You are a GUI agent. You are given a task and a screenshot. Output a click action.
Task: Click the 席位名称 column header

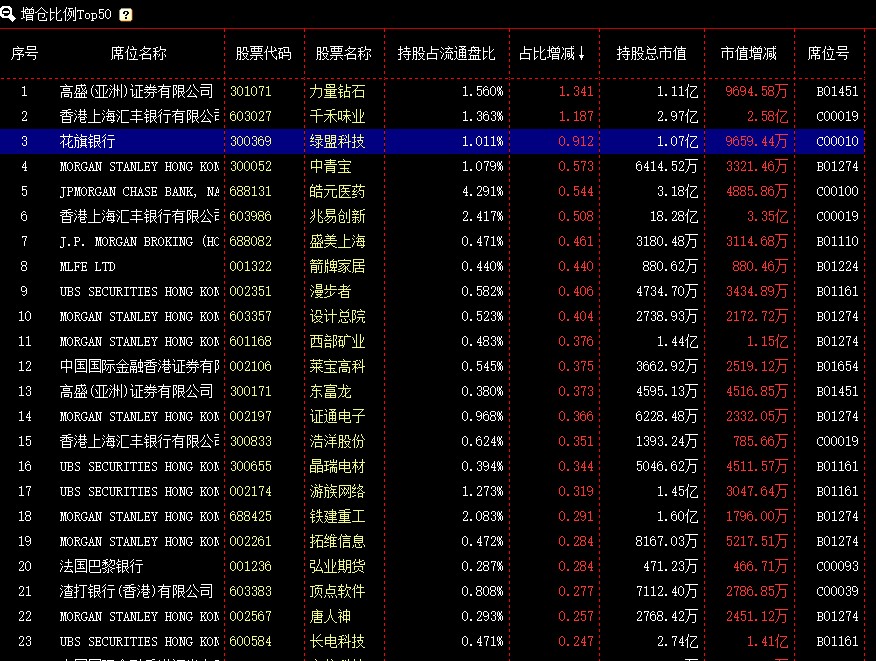point(138,53)
